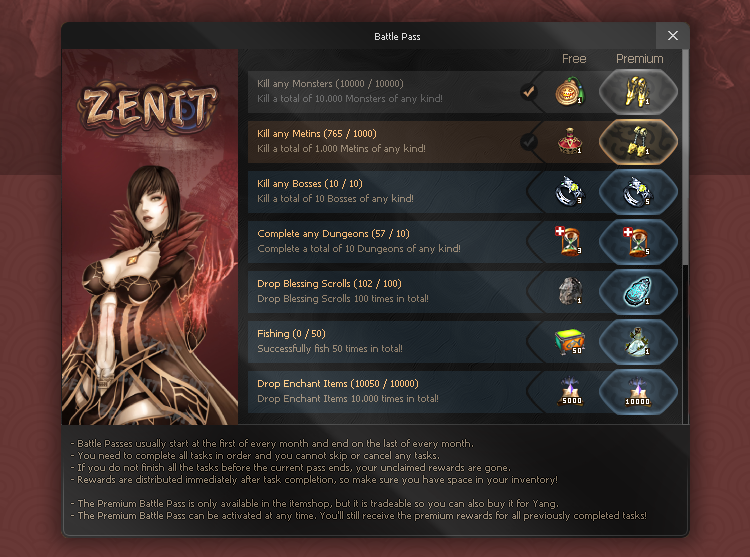Screen dimensions: 750x557
Task: Close the Battle Pass window
Action: [673, 35]
